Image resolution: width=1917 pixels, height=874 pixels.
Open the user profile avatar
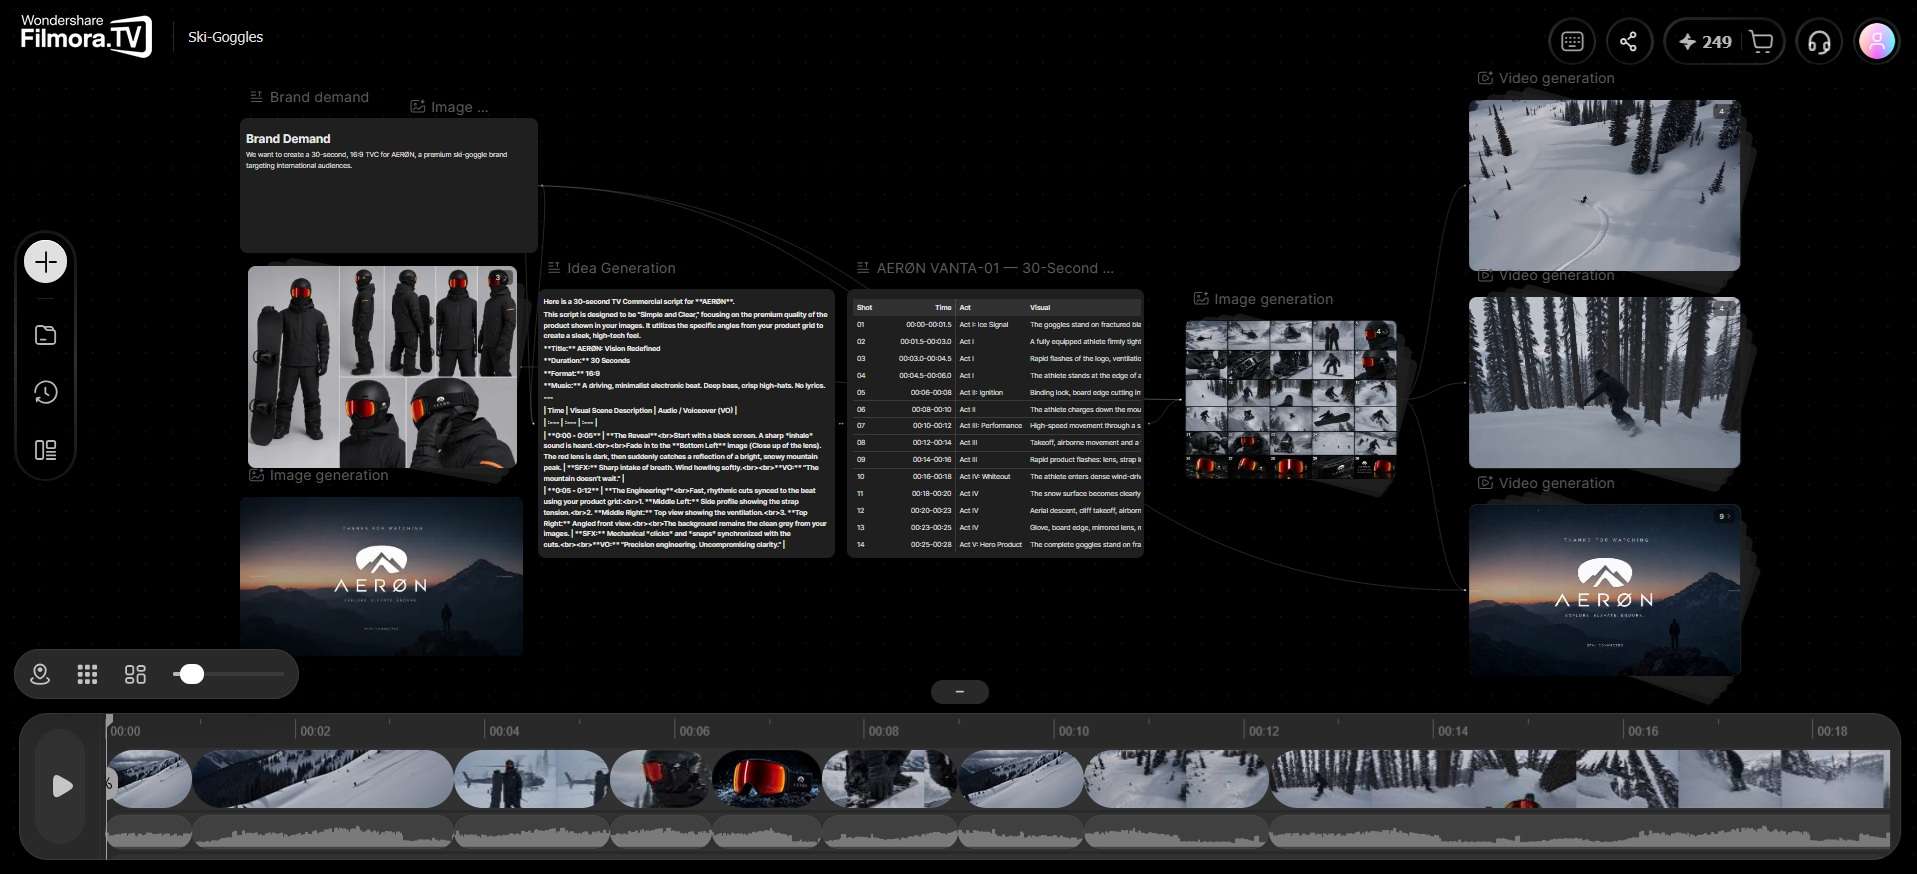pos(1877,41)
